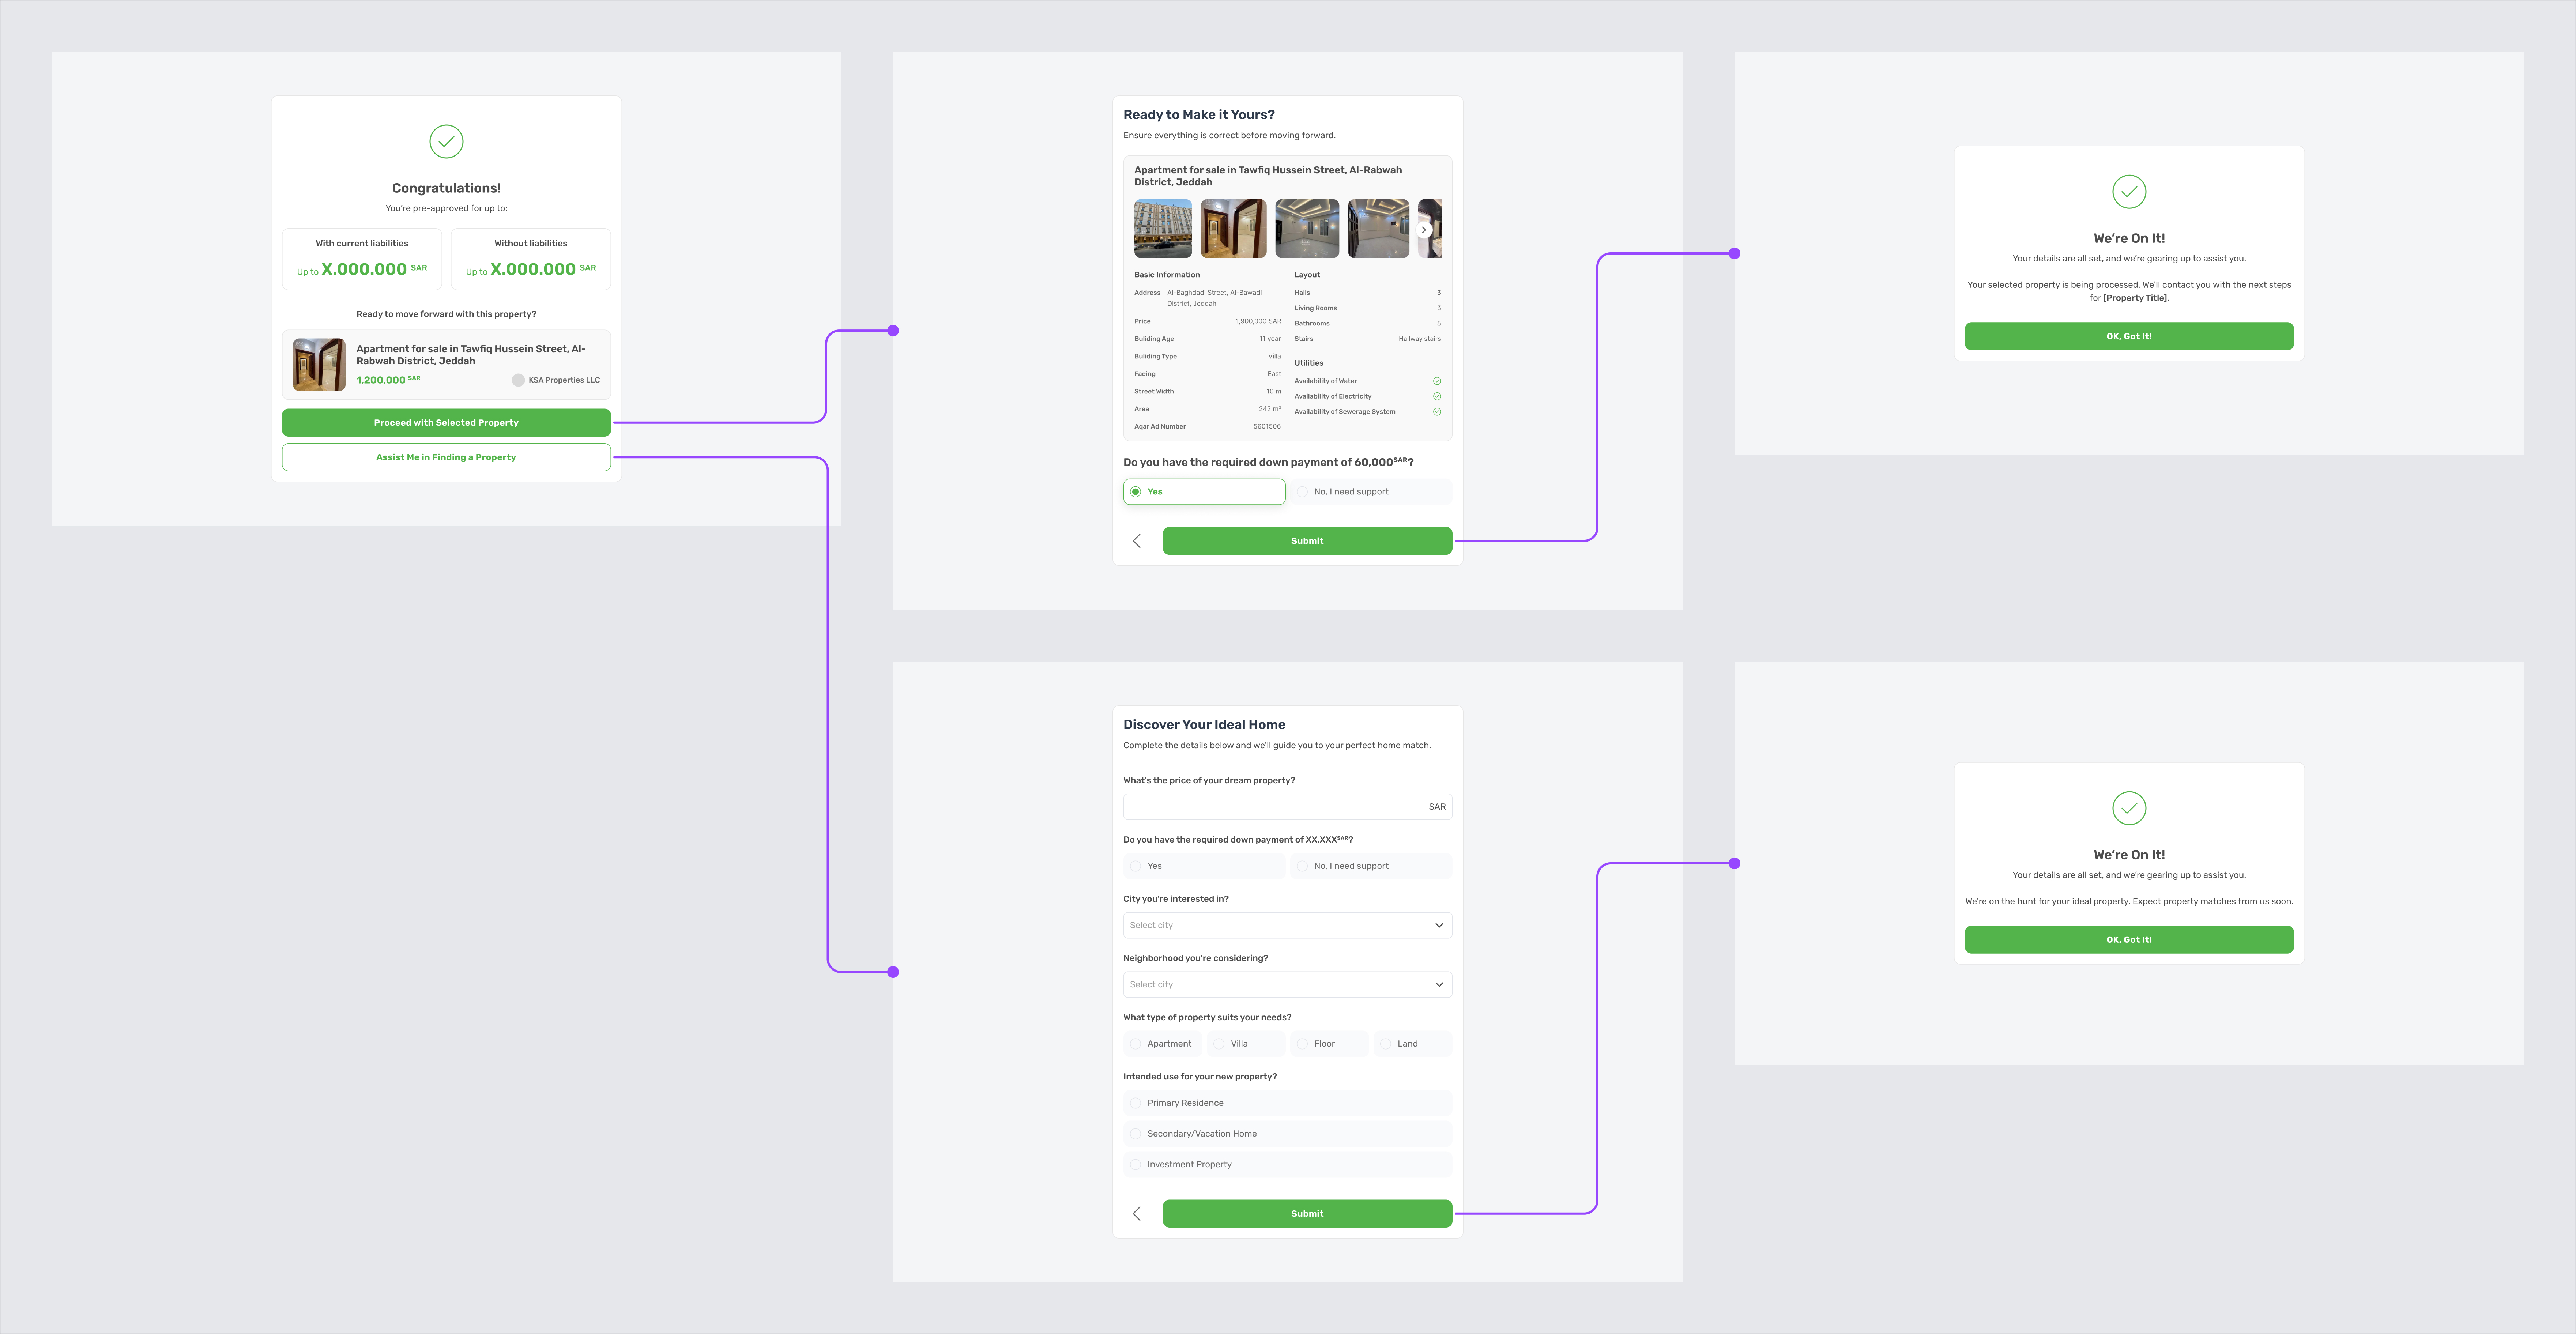Click the green checkmark above Congratulations

tap(446, 141)
